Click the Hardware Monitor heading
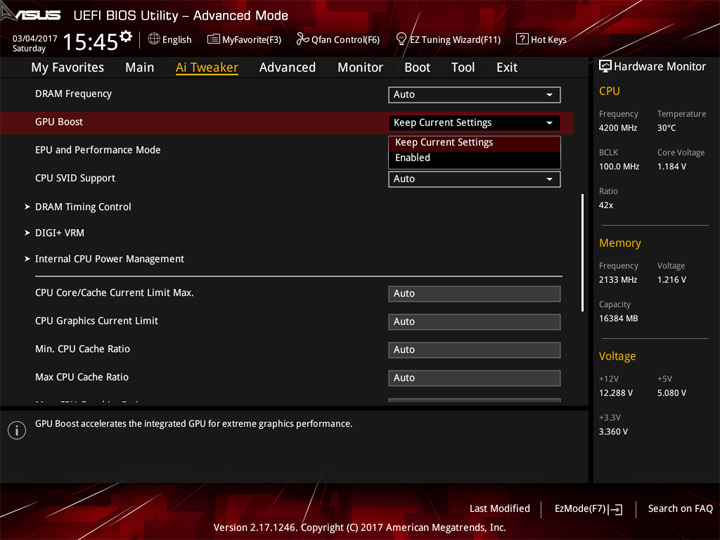Image resolution: width=720 pixels, height=540 pixels. tap(659, 67)
